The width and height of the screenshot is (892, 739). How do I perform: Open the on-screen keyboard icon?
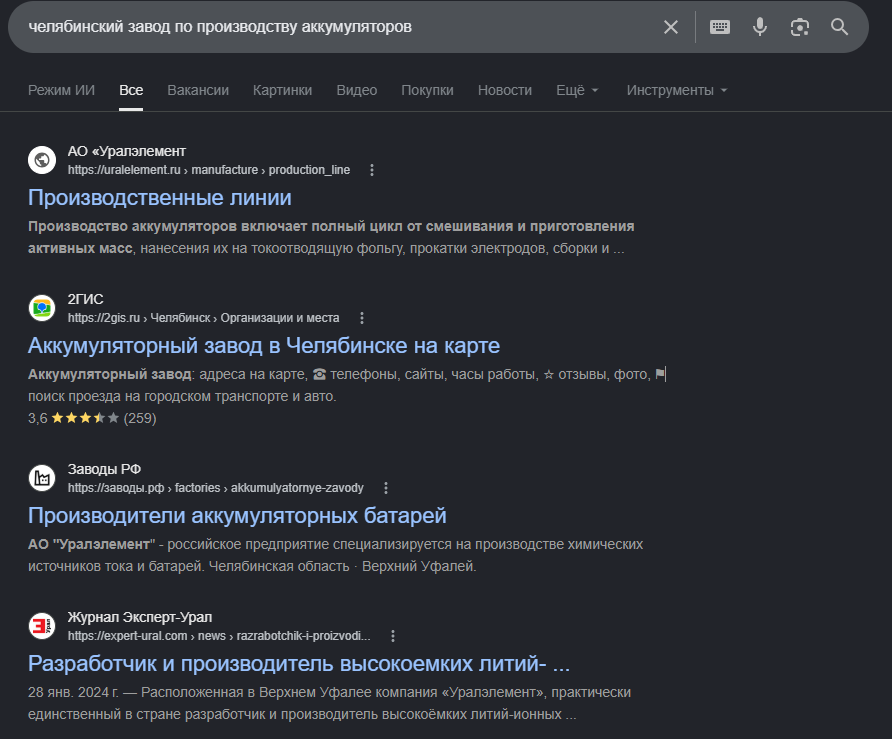720,27
